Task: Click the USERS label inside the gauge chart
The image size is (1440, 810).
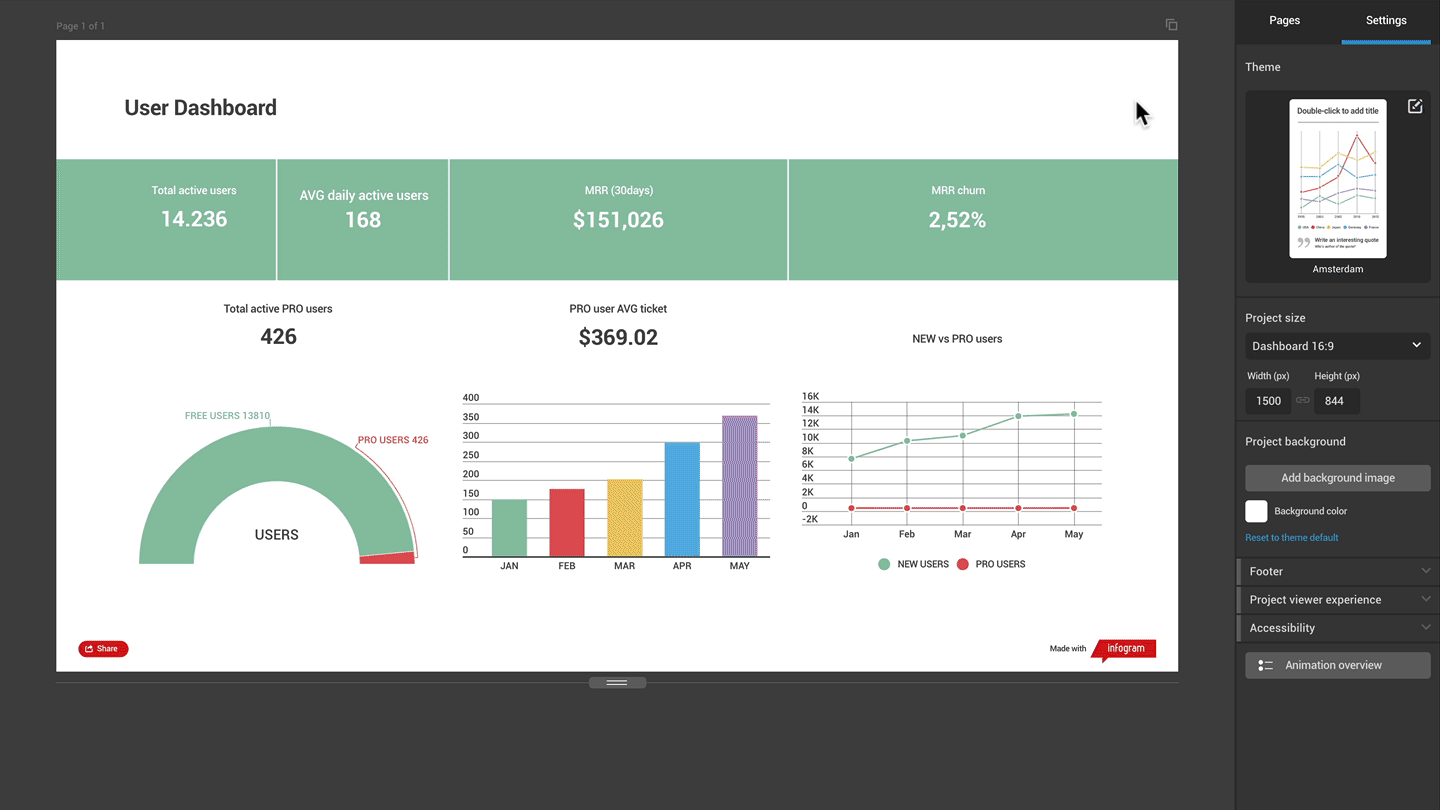Action: [277, 535]
